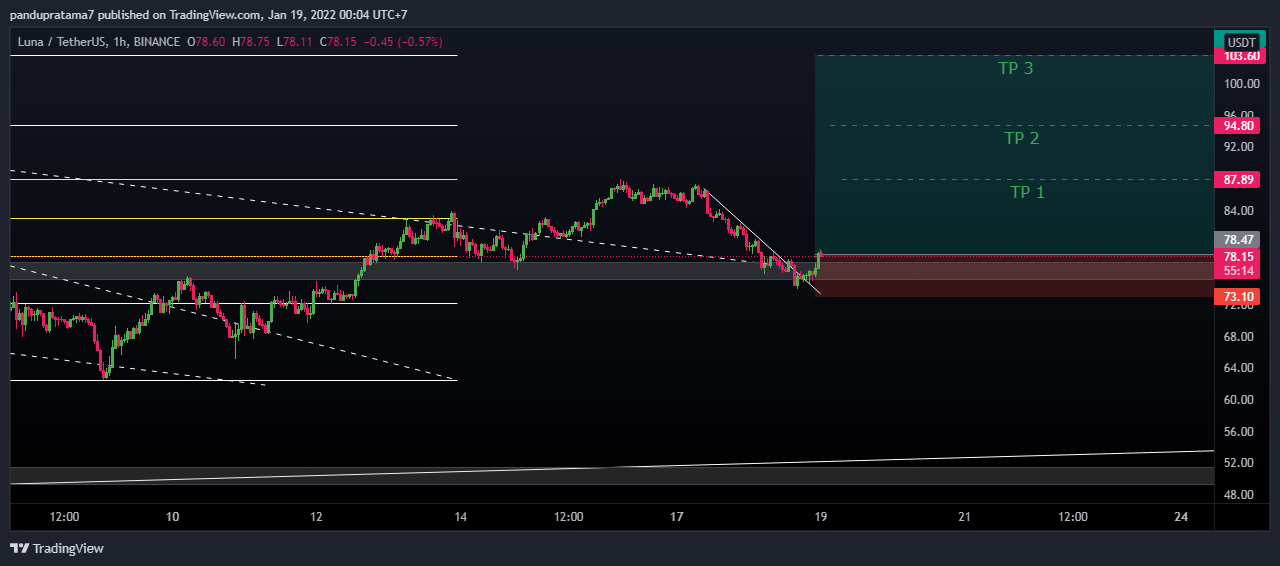1280x566 pixels.
Task: Click the Open value O78.60
Action: click(x=207, y=42)
